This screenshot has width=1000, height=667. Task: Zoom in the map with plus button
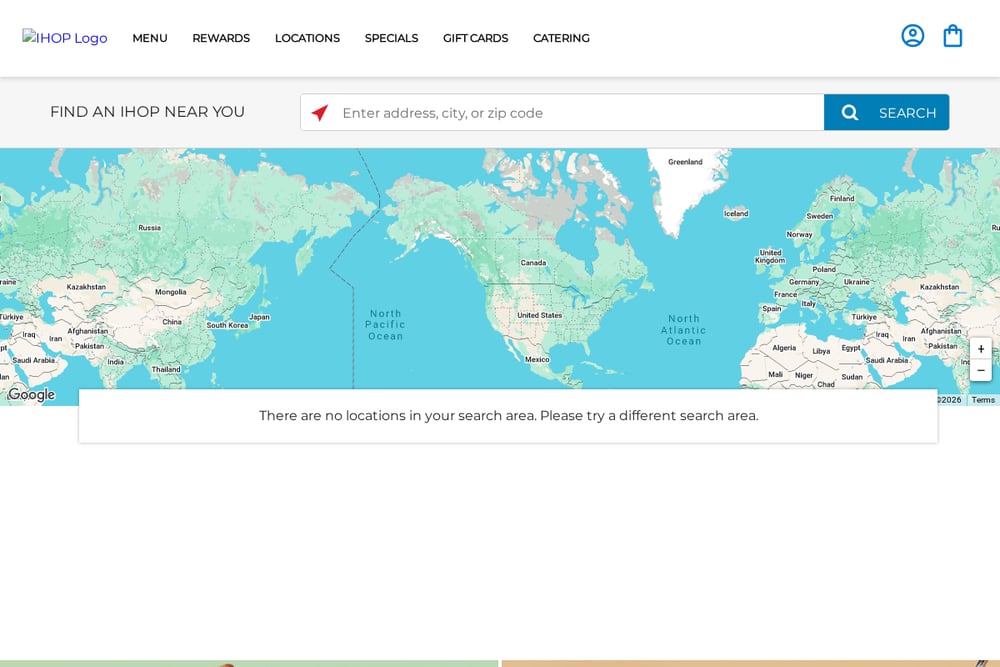pos(981,349)
